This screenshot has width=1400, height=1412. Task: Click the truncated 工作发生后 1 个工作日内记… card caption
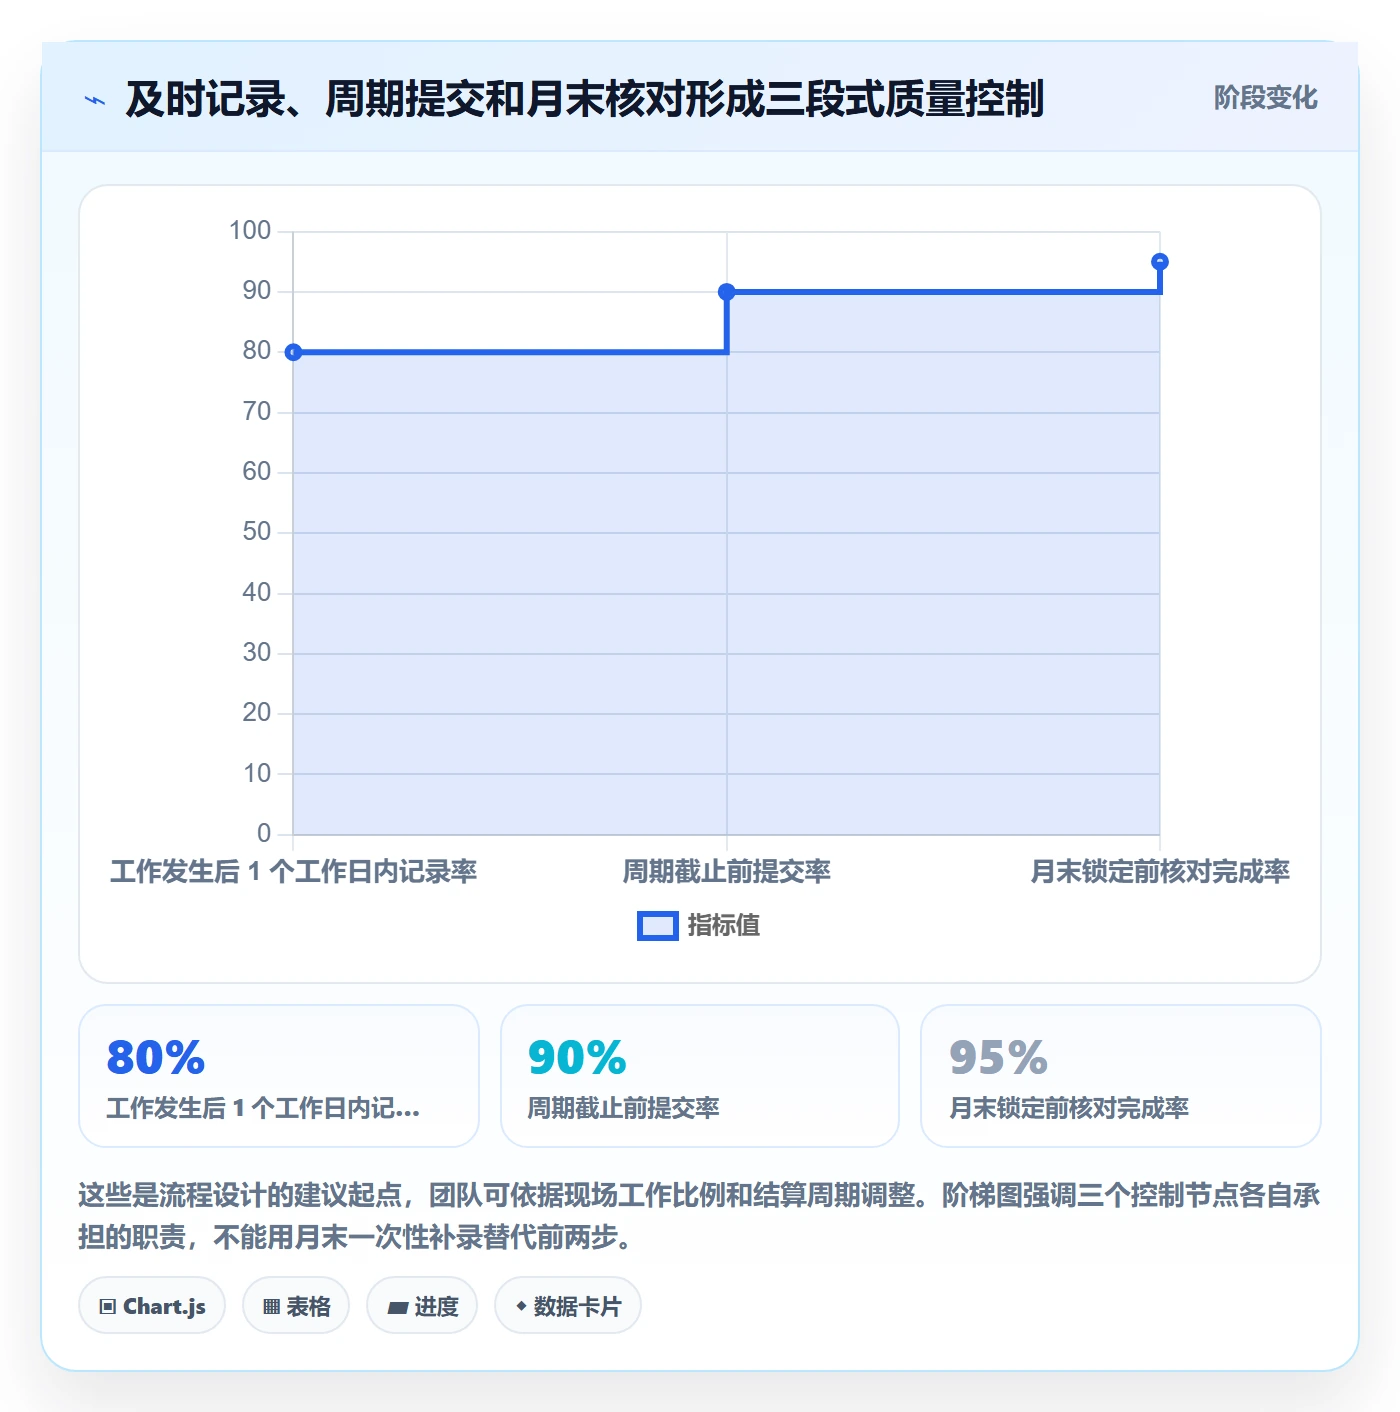[x=263, y=1108]
